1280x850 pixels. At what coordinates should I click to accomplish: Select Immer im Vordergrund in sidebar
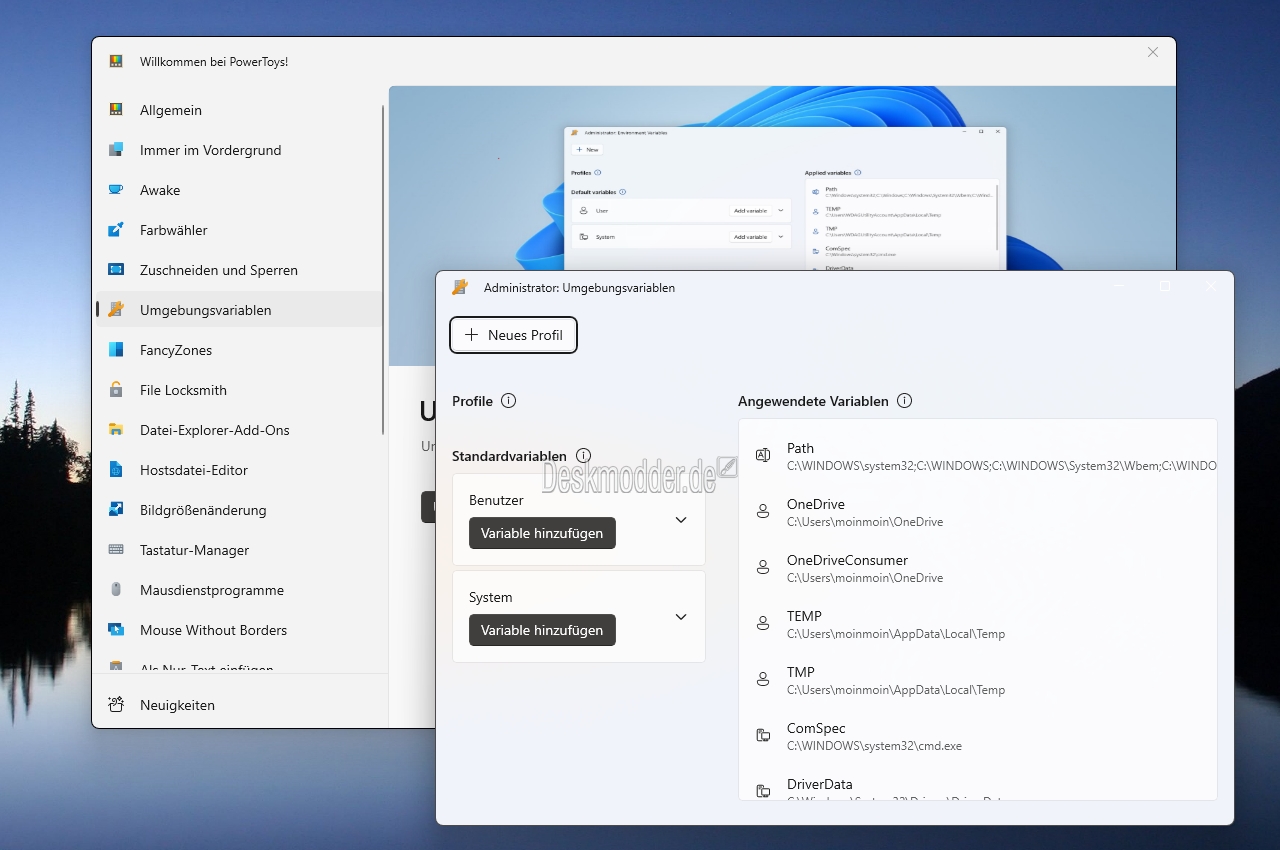click(239, 150)
